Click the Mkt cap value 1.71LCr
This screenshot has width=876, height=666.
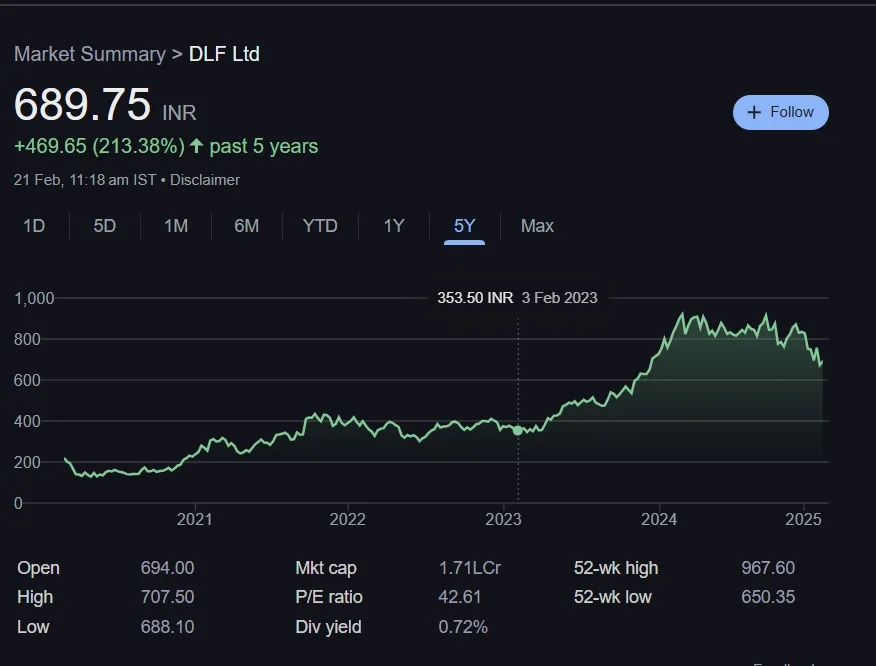[x=470, y=568]
